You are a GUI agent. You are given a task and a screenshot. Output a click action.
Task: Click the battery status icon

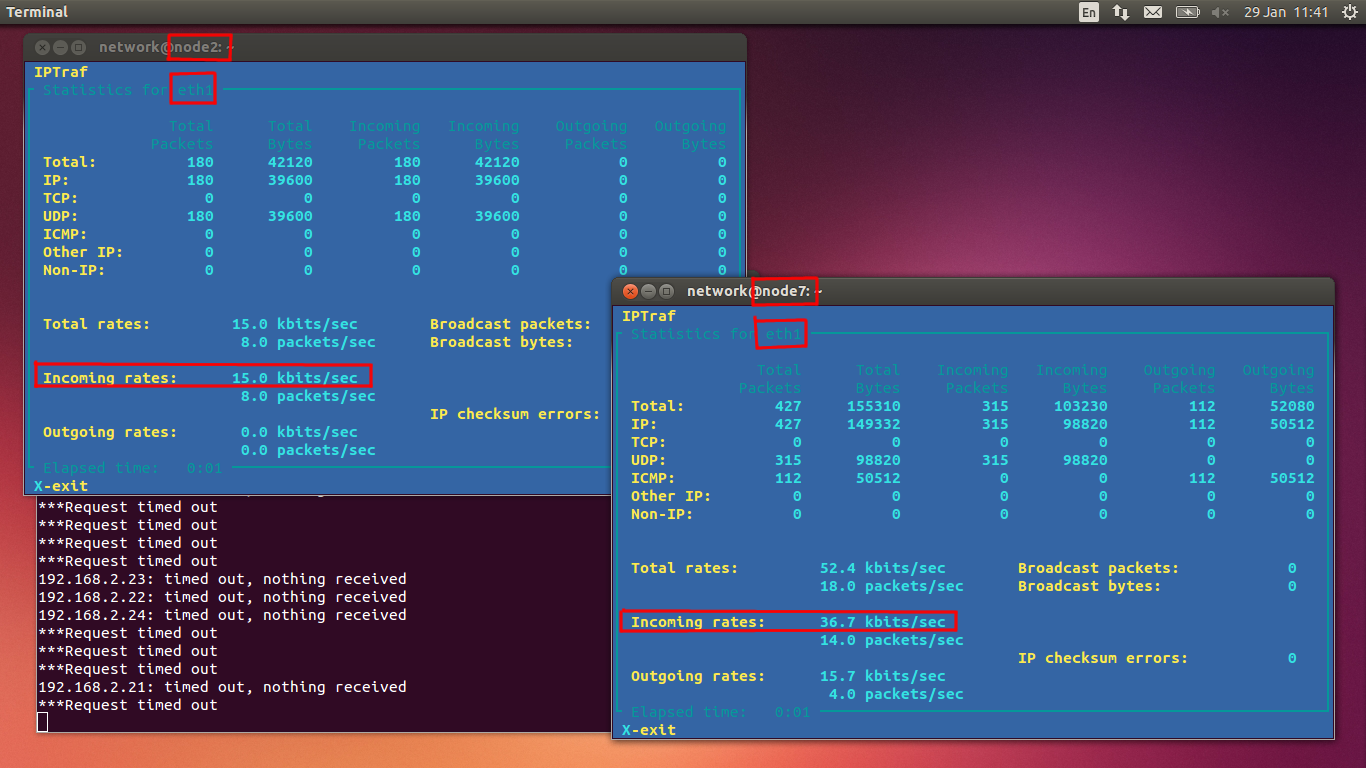click(x=1187, y=12)
